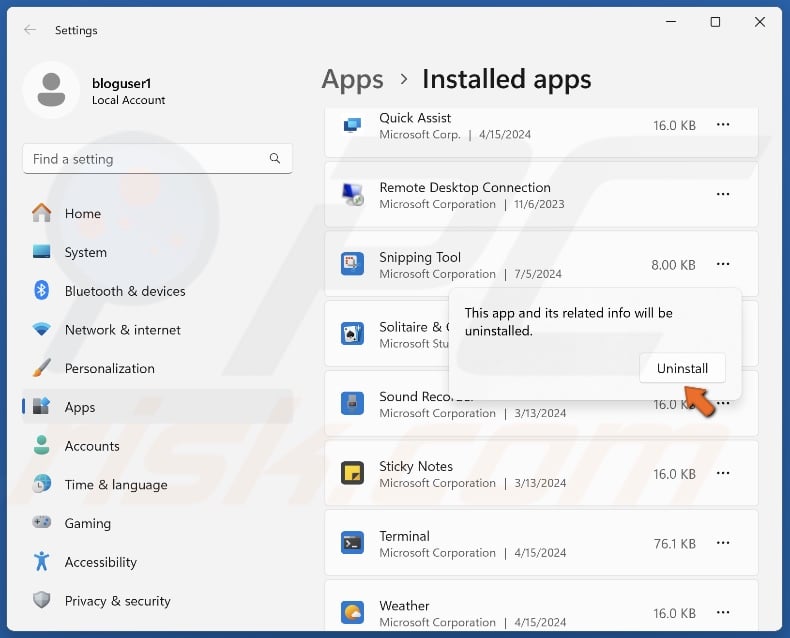Open Network & internet settings
790x638 pixels.
point(157,330)
